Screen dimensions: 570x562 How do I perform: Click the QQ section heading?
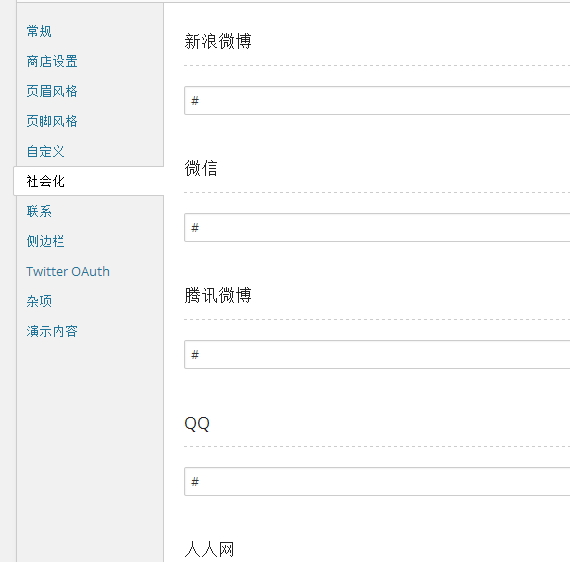[x=197, y=423]
